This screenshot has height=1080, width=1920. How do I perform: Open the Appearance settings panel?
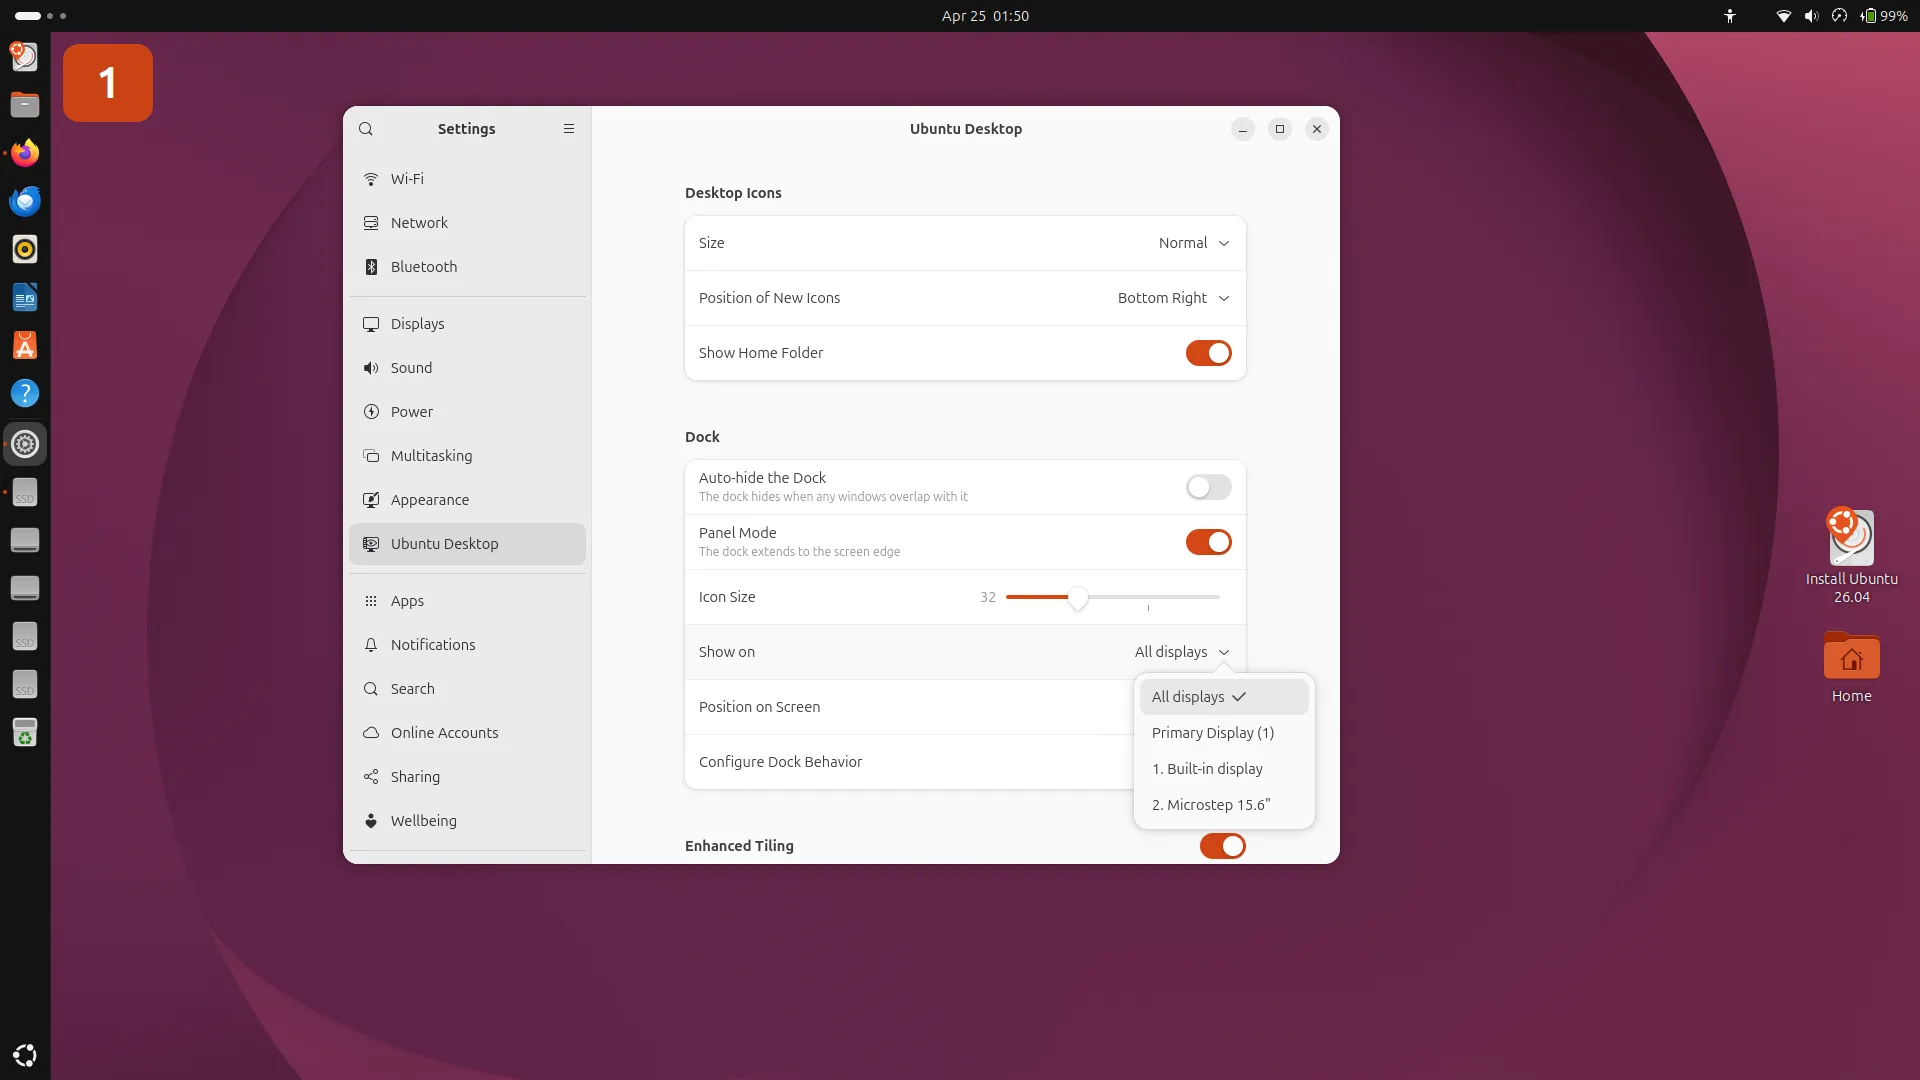click(430, 499)
